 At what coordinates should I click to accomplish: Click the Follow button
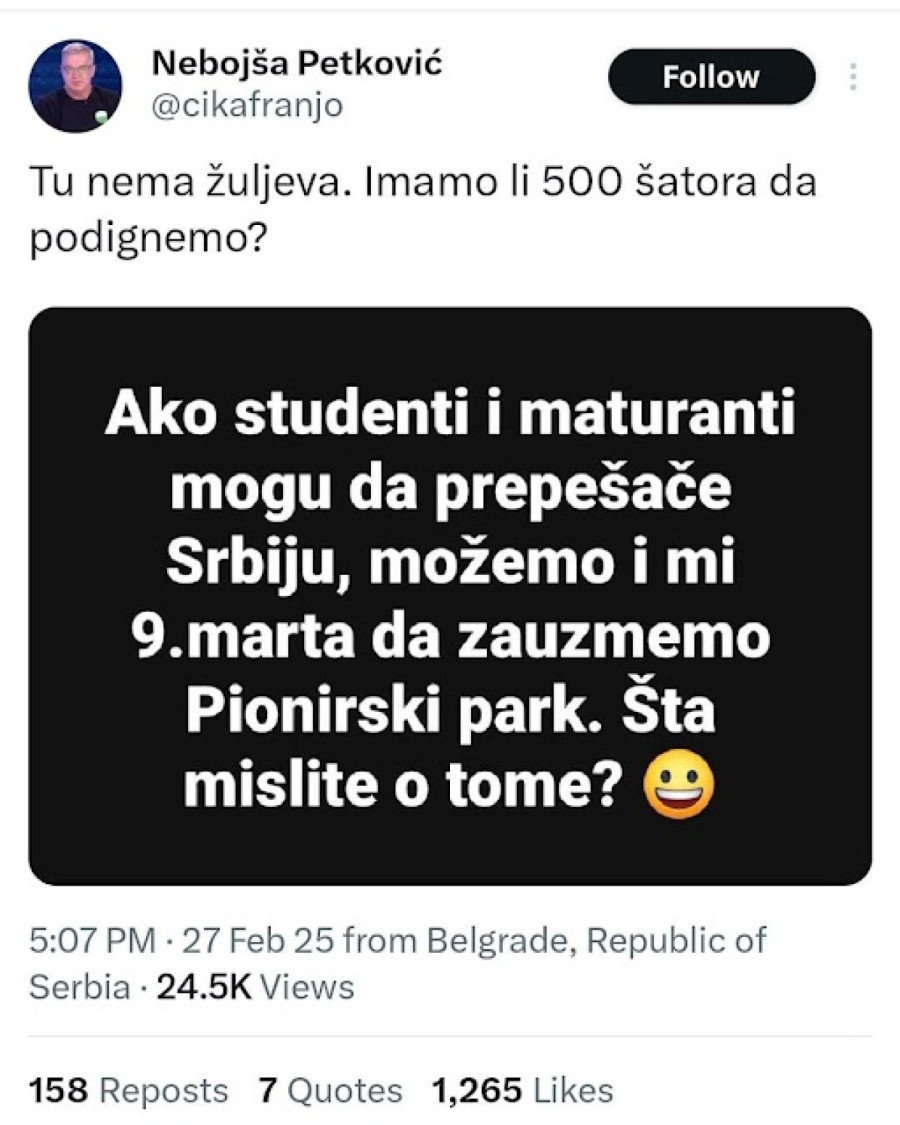click(710, 76)
